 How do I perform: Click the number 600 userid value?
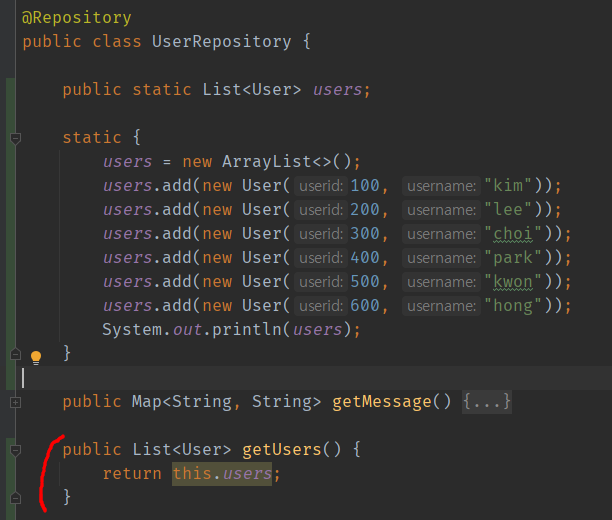[365, 306]
